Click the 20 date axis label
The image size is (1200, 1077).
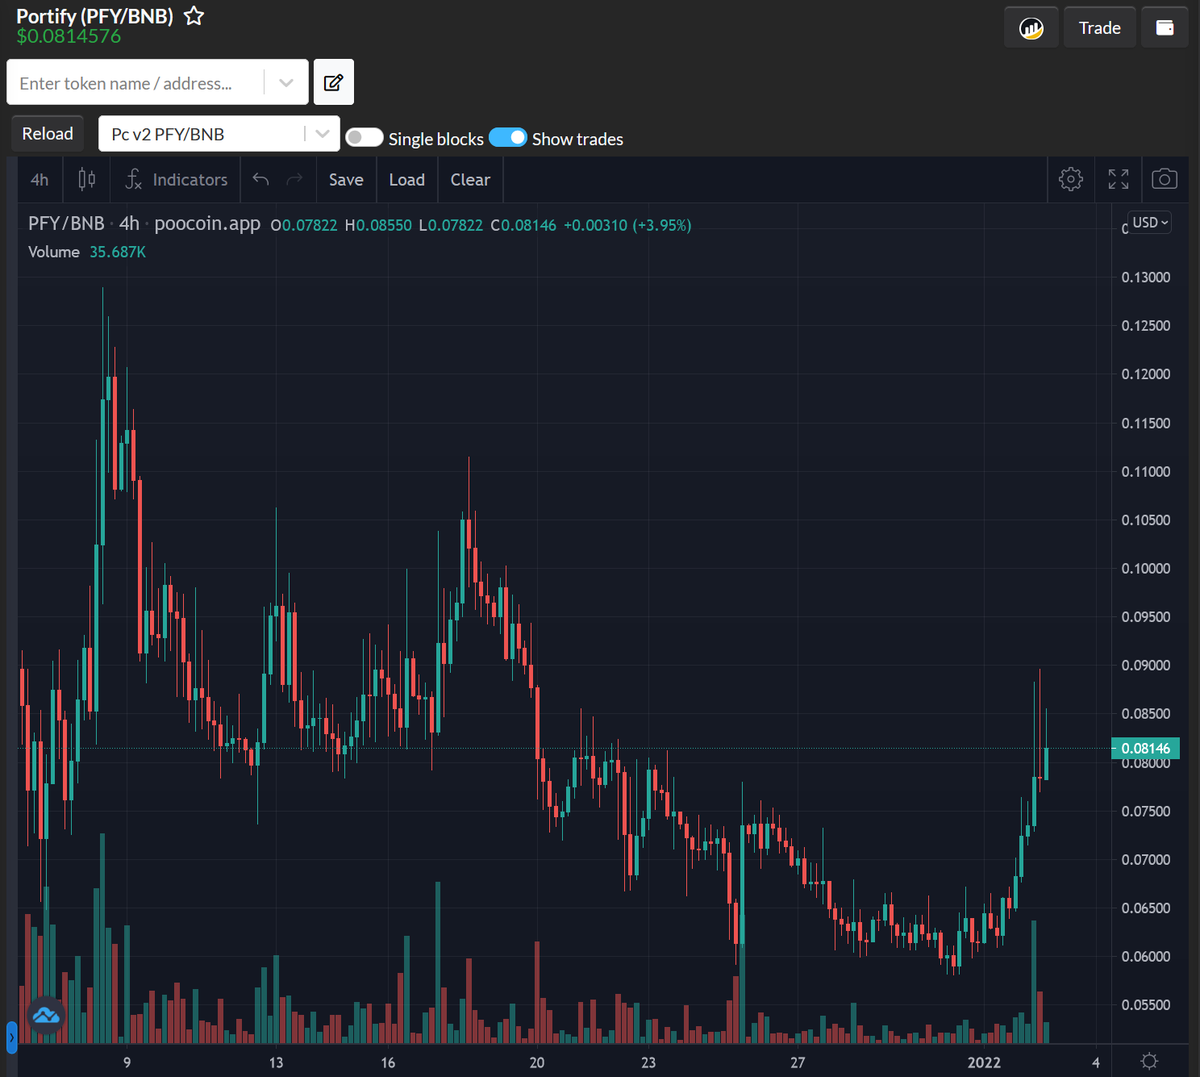tap(537, 1062)
